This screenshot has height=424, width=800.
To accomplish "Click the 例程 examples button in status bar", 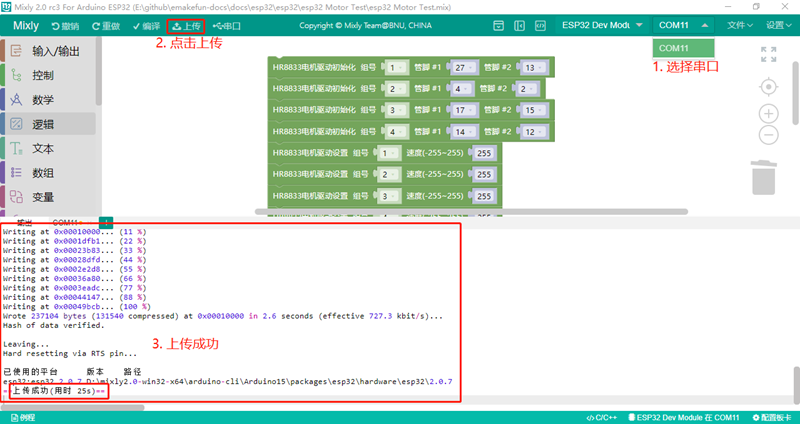I will point(20,417).
